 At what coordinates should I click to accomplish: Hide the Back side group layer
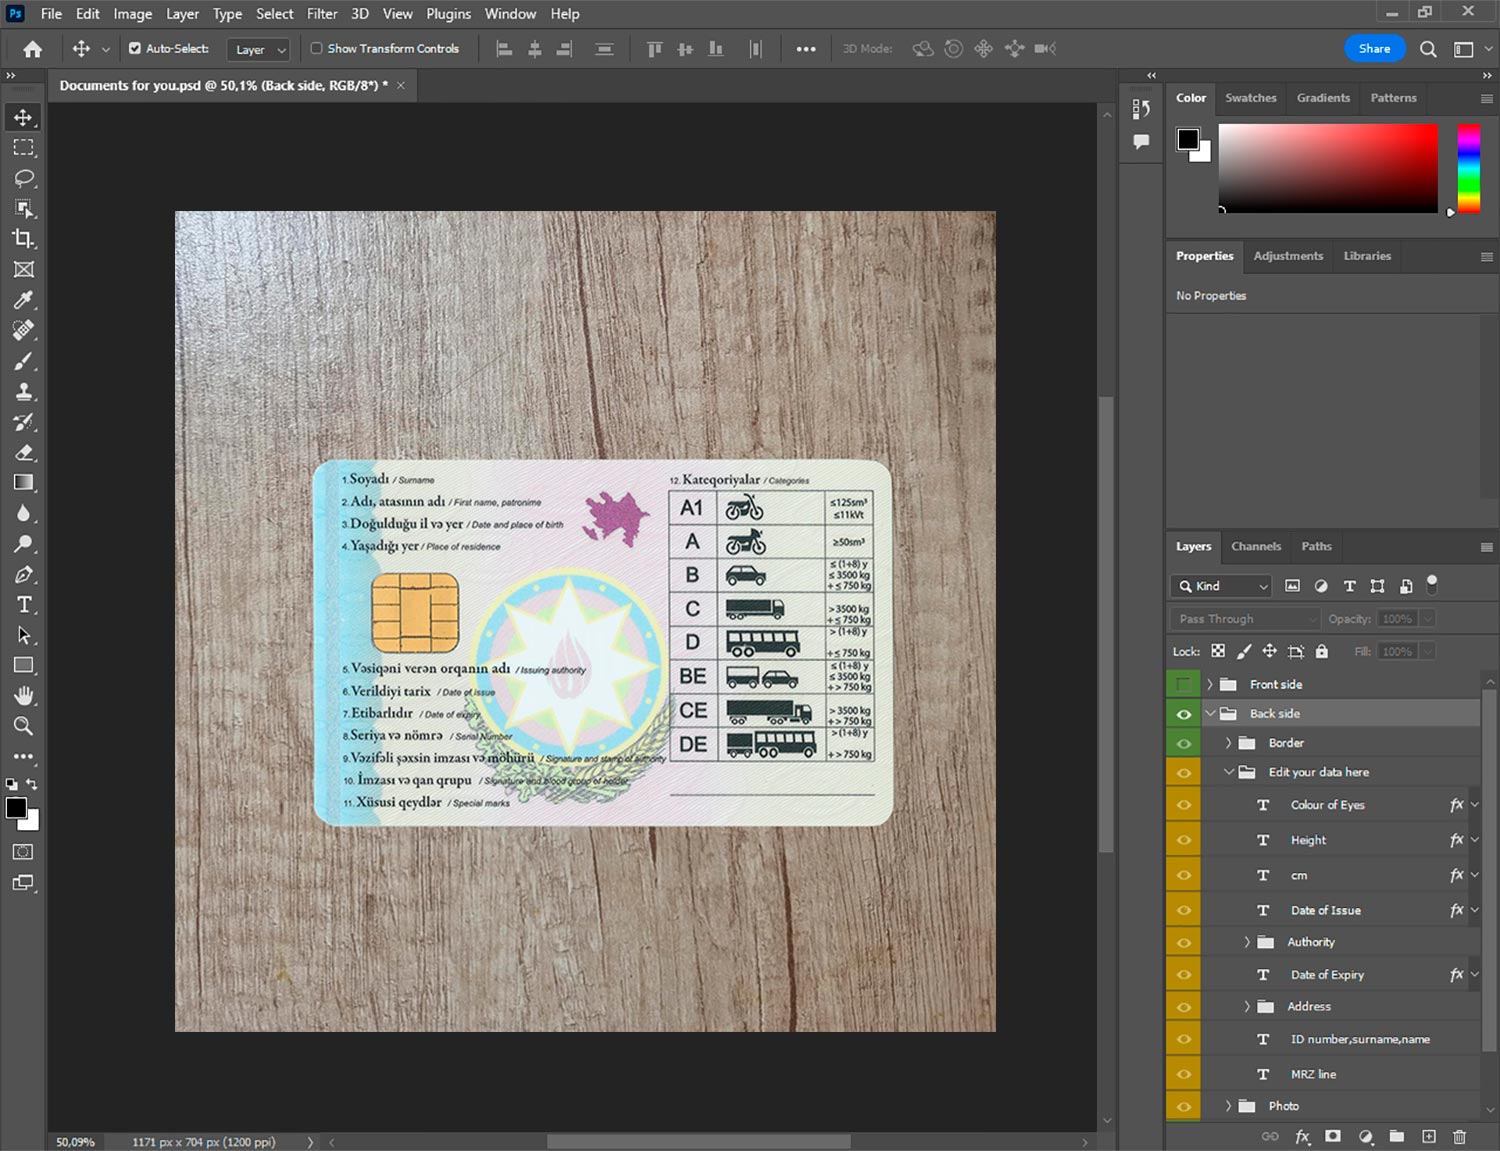point(1183,714)
